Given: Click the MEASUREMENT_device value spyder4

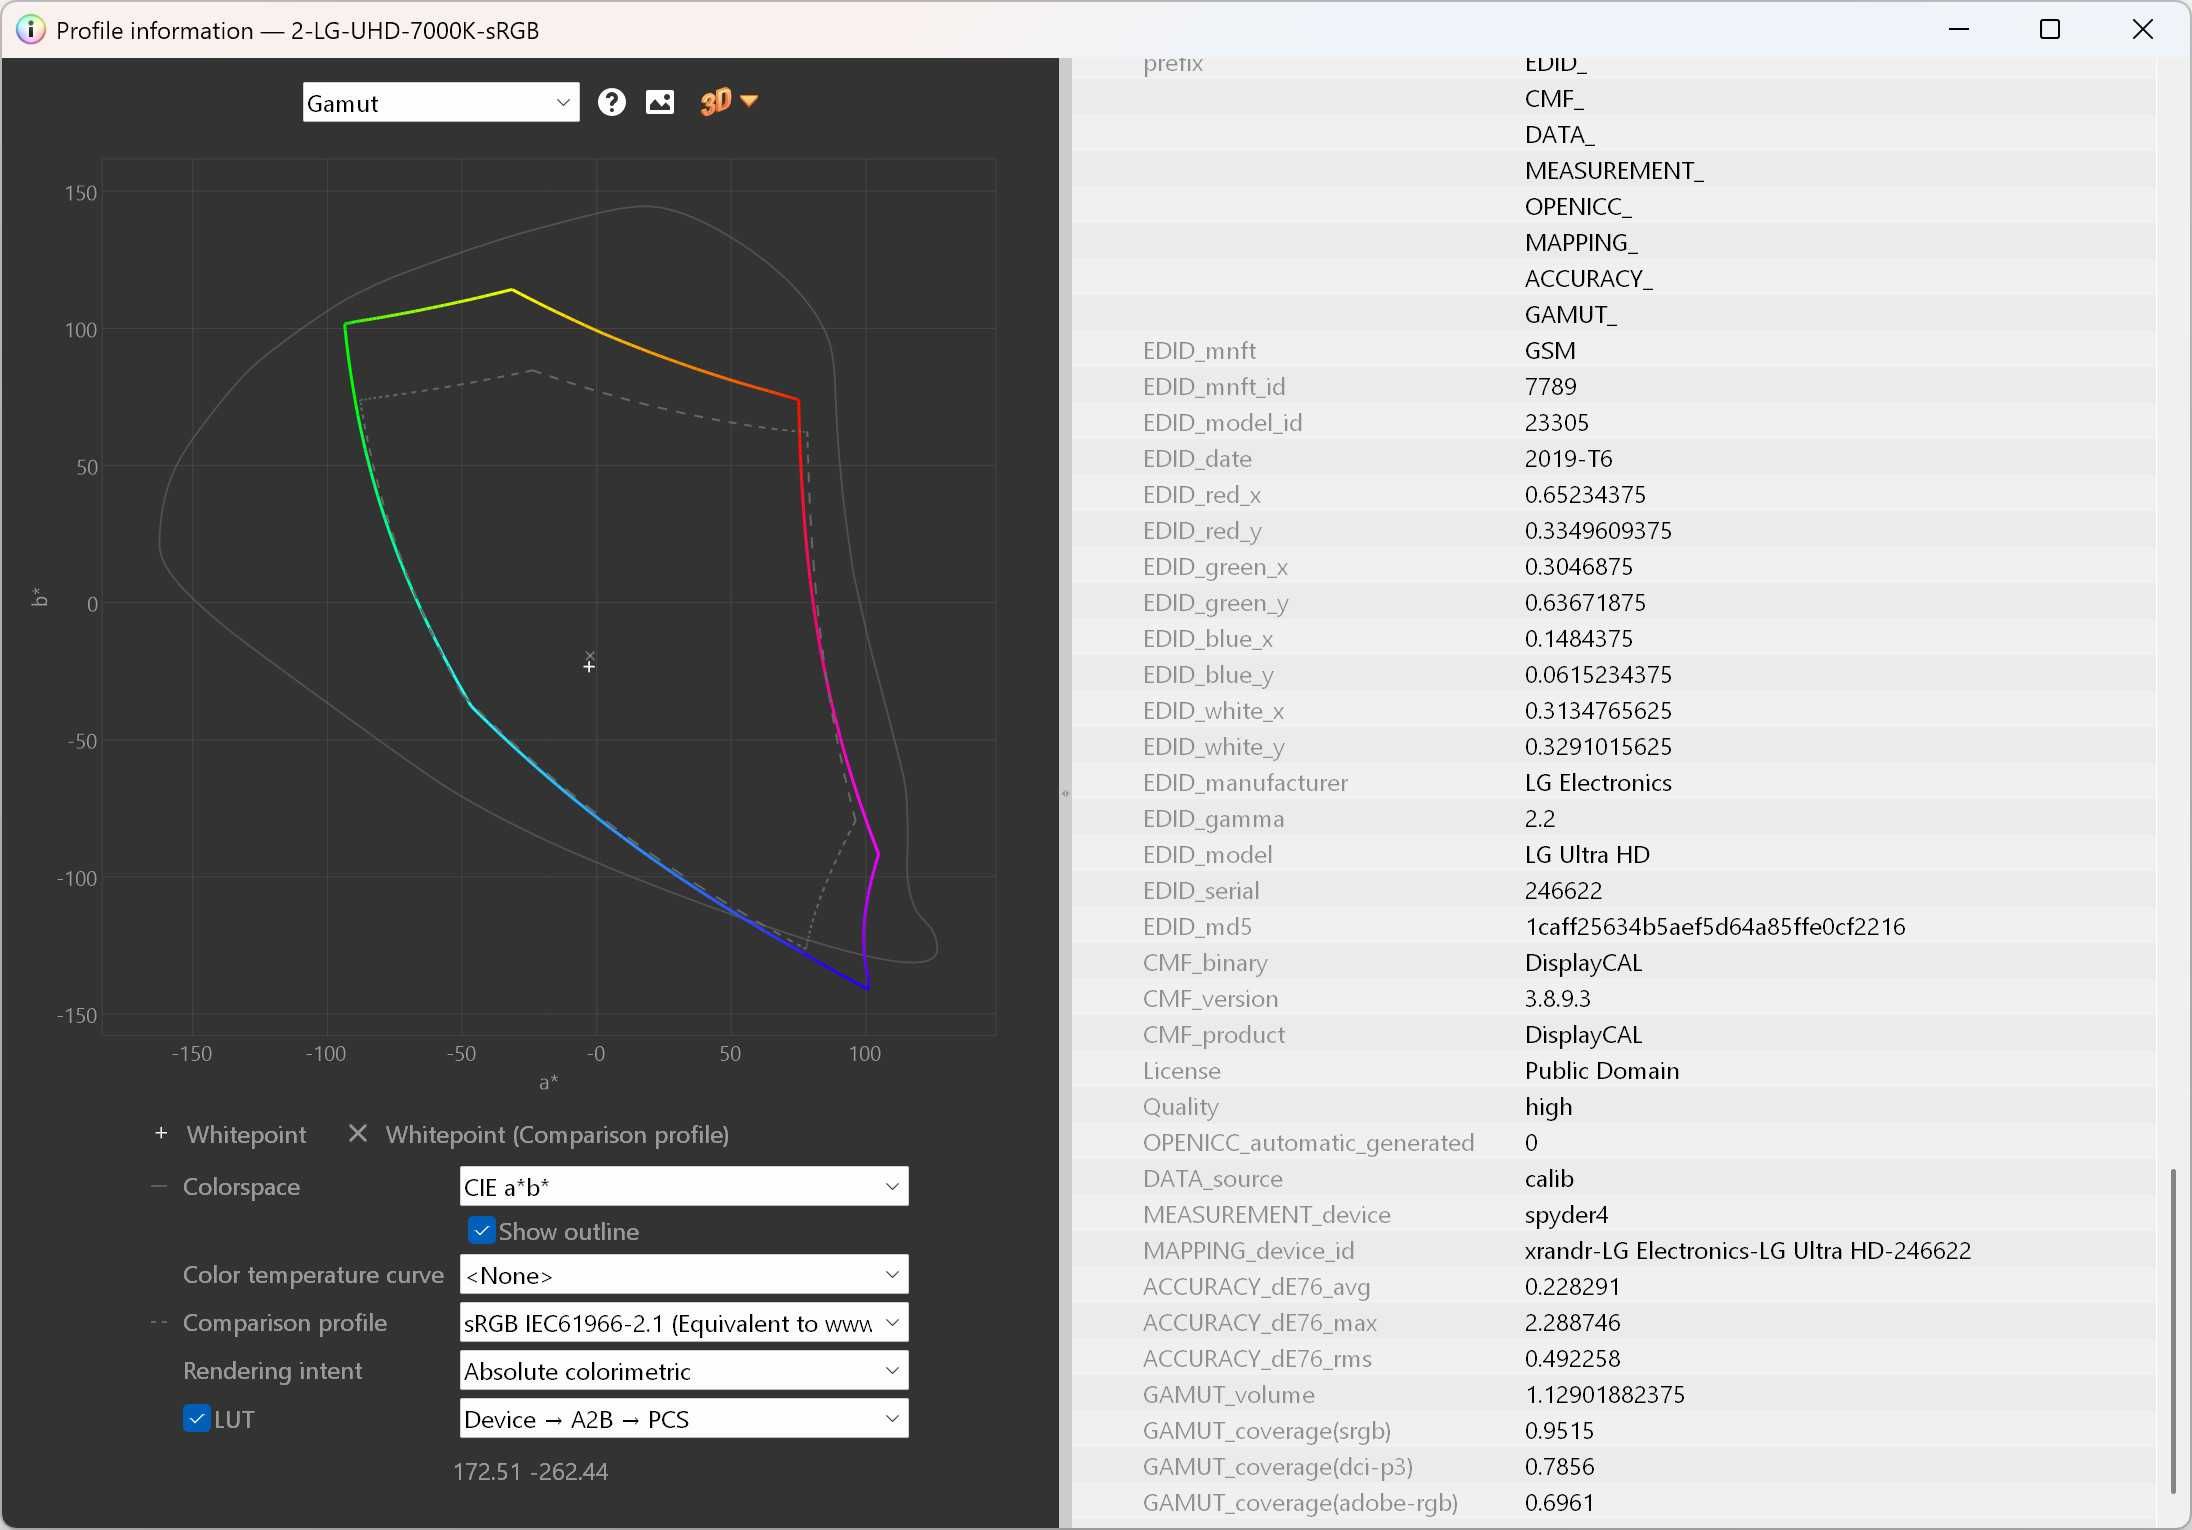Looking at the screenshot, I should [1566, 1214].
